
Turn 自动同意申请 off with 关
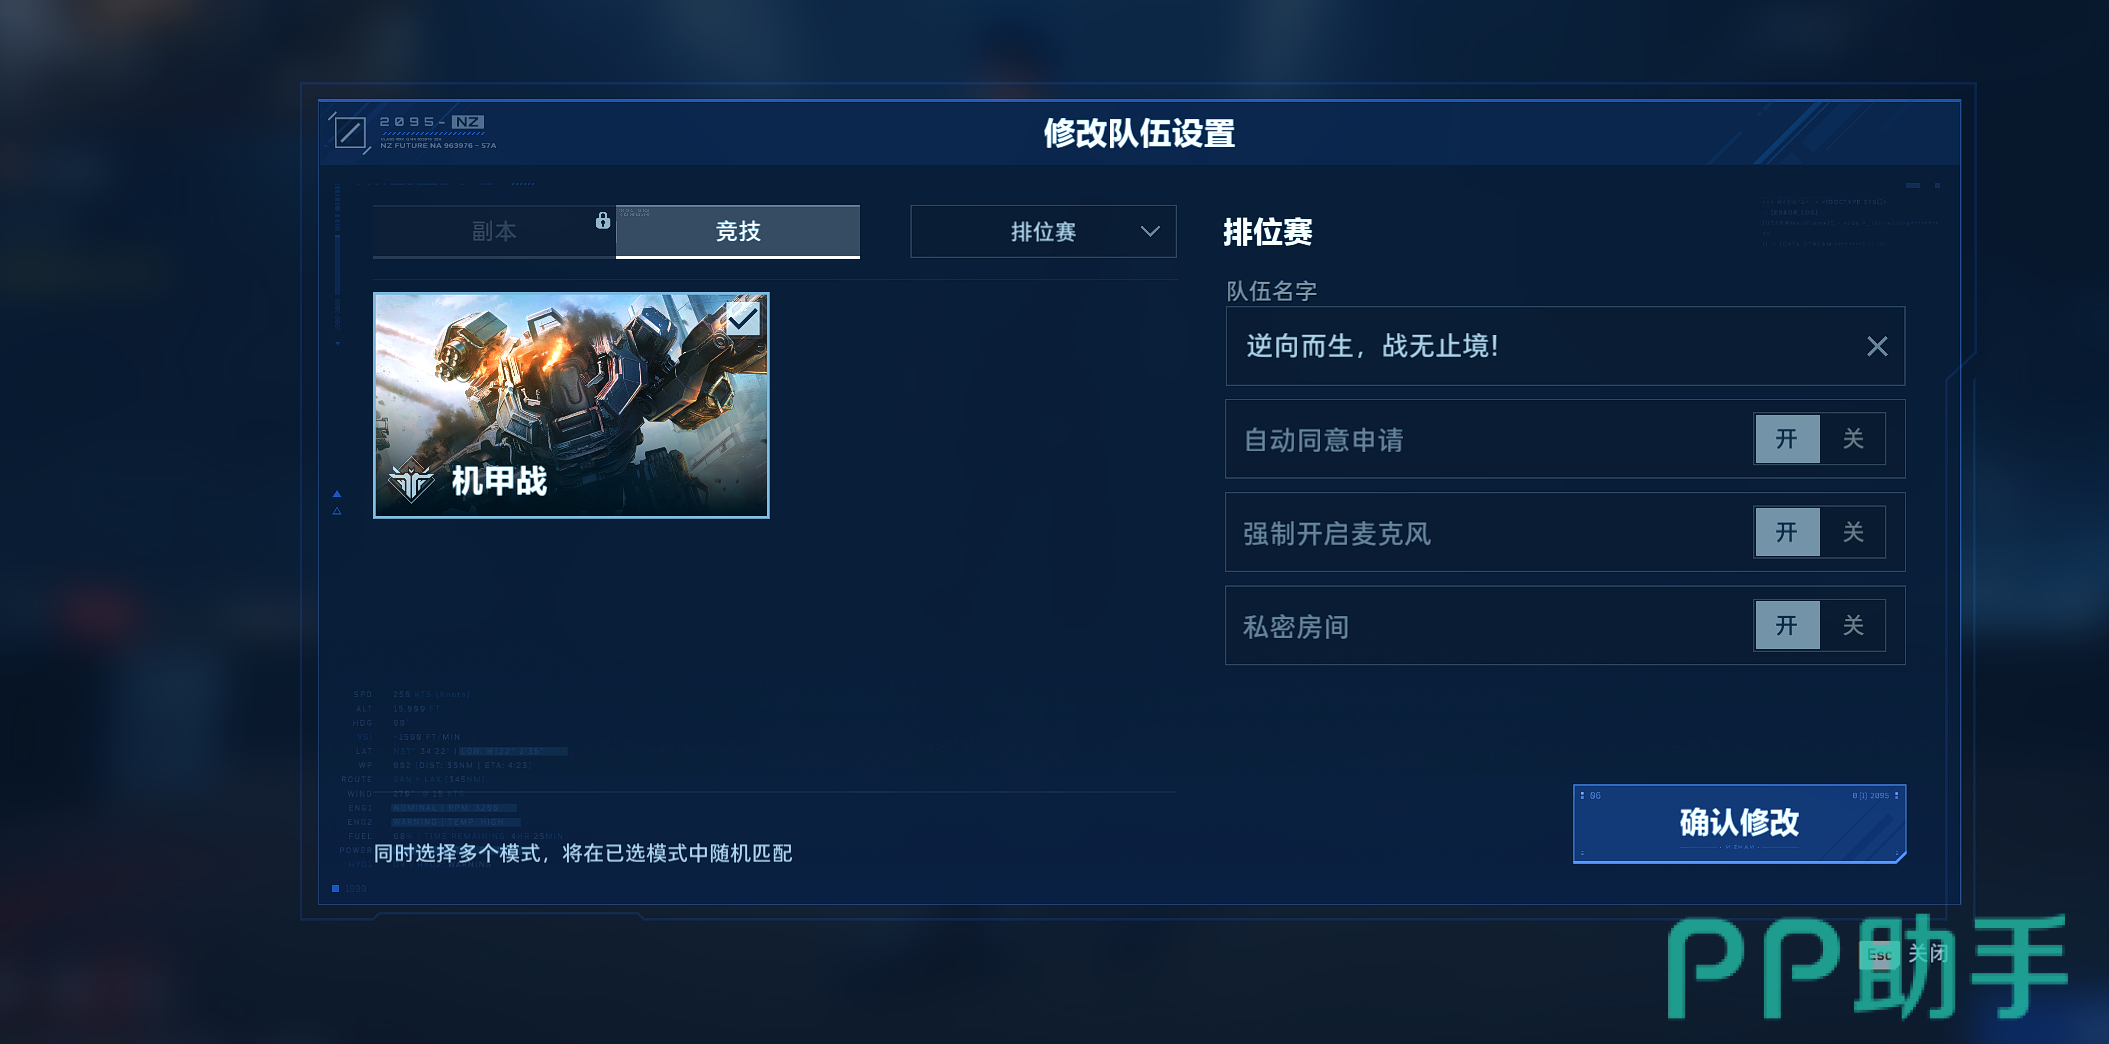[x=1853, y=439]
